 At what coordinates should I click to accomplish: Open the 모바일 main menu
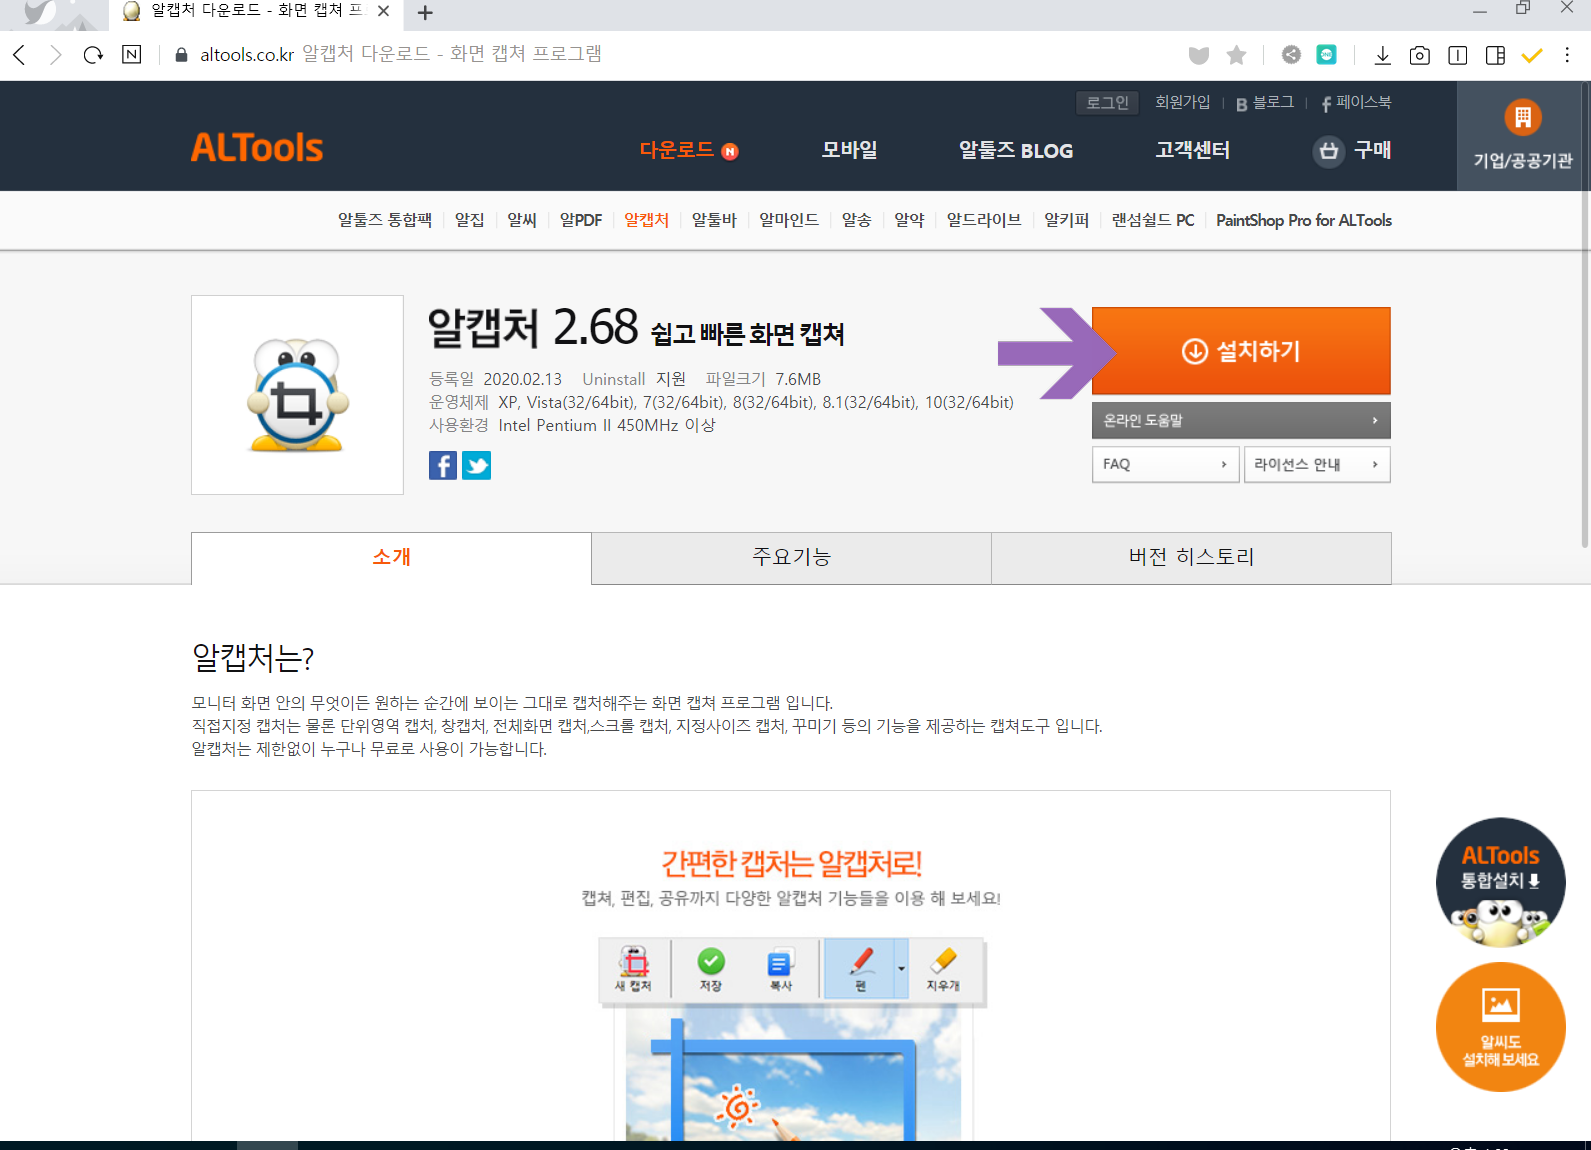pos(849,150)
